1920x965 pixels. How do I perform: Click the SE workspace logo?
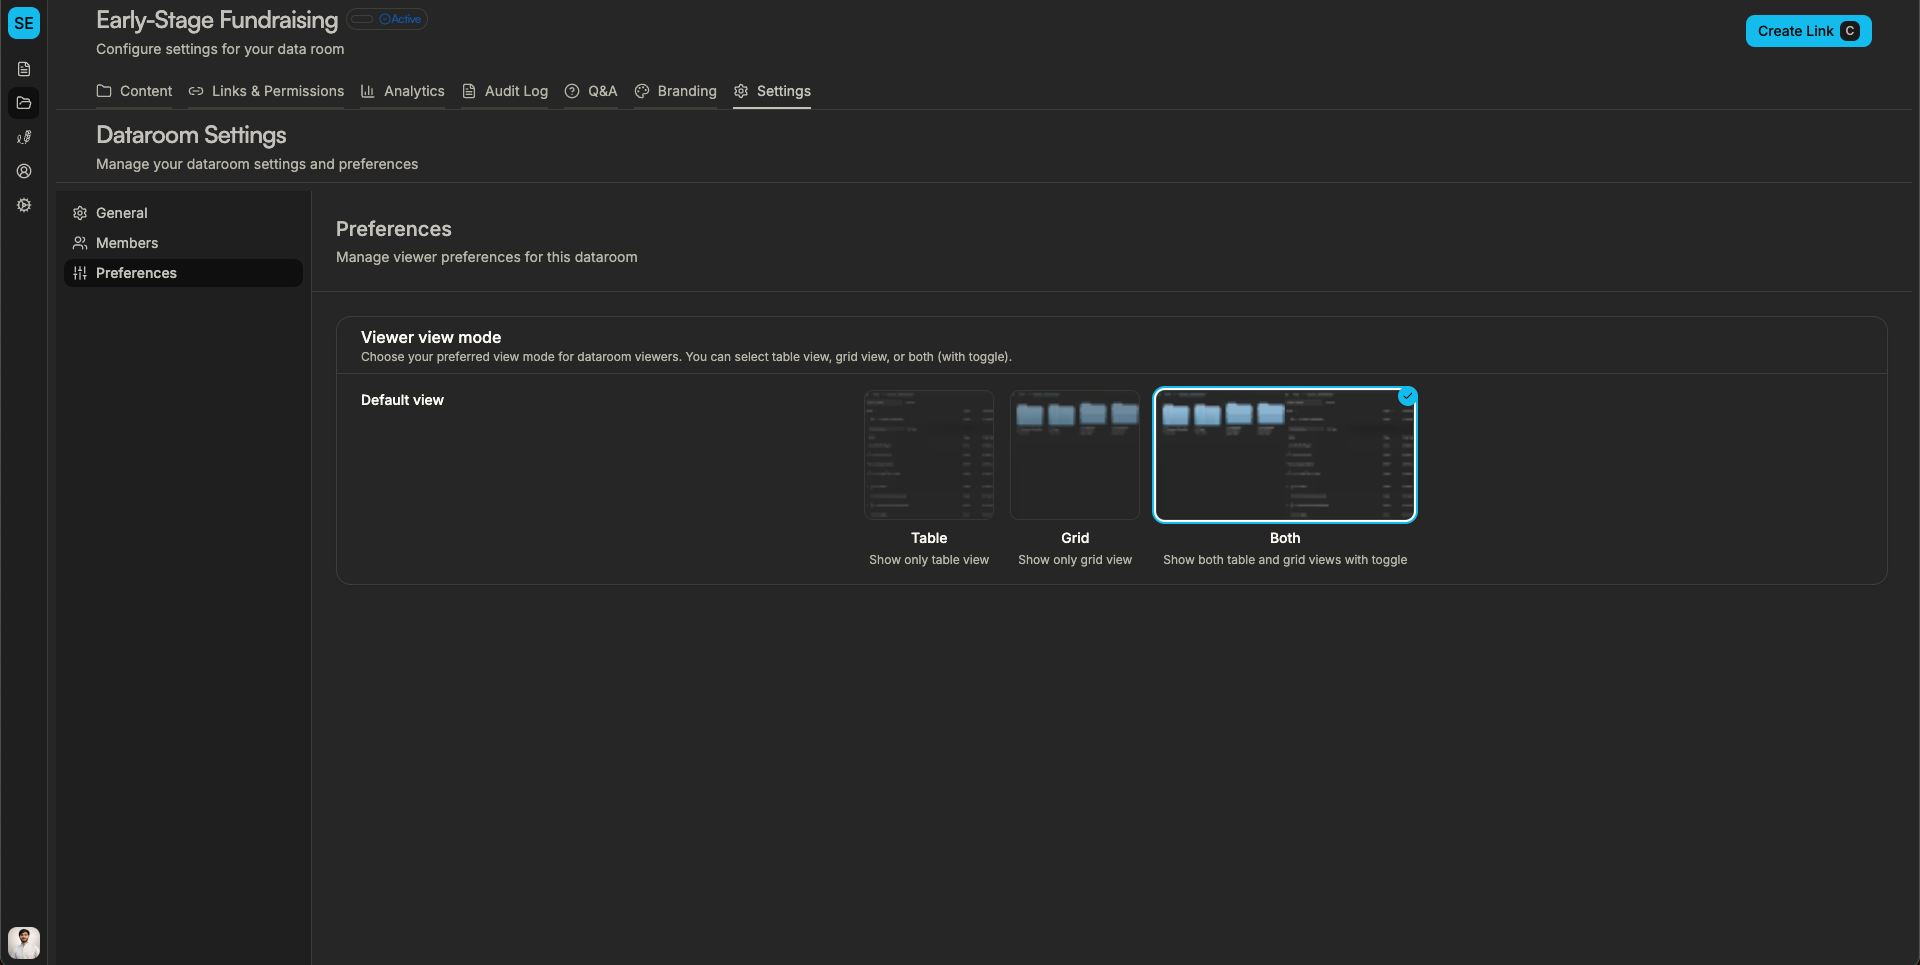(24, 23)
